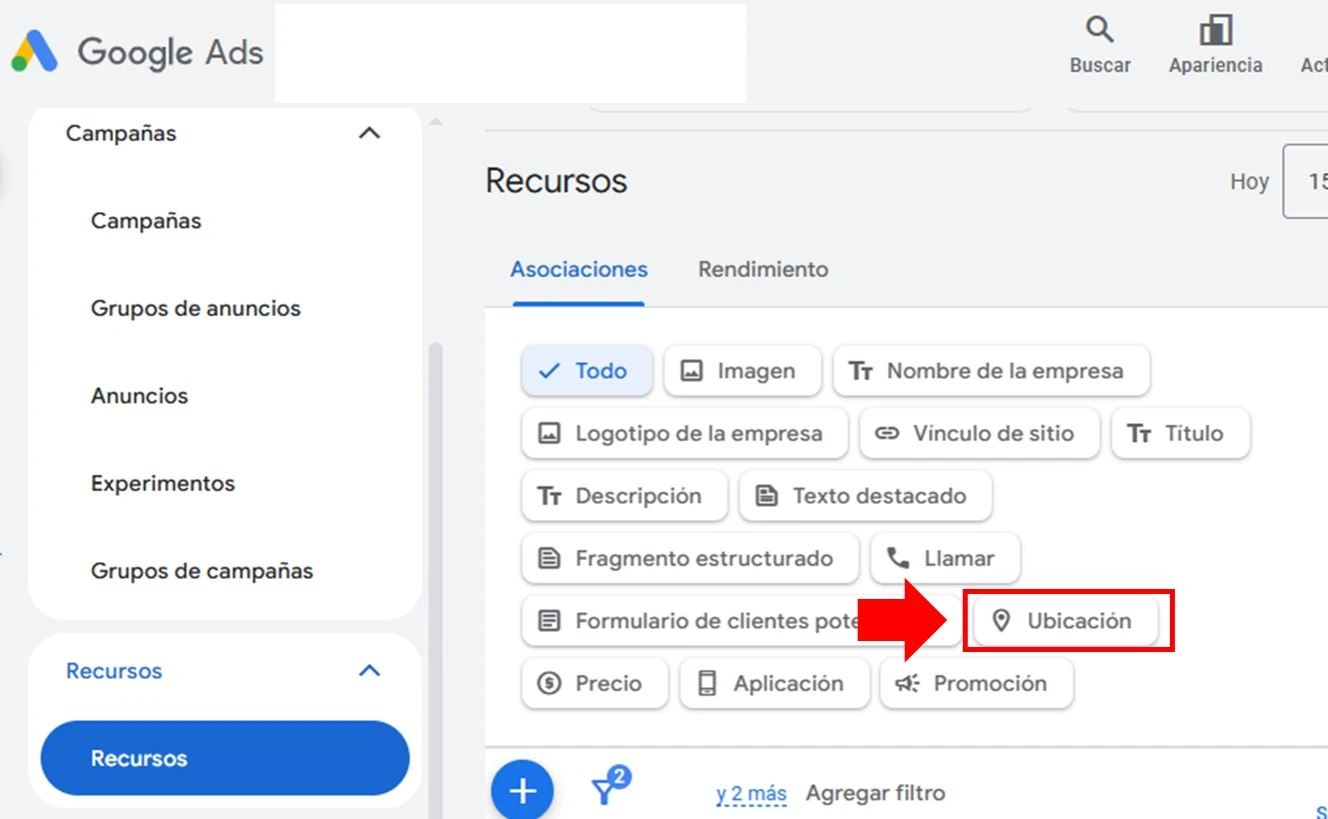Screen dimensions: 1328x819
Task: Collapse the Recursos sidebar section
Action: pyautogui.click(x=369, y=671)
